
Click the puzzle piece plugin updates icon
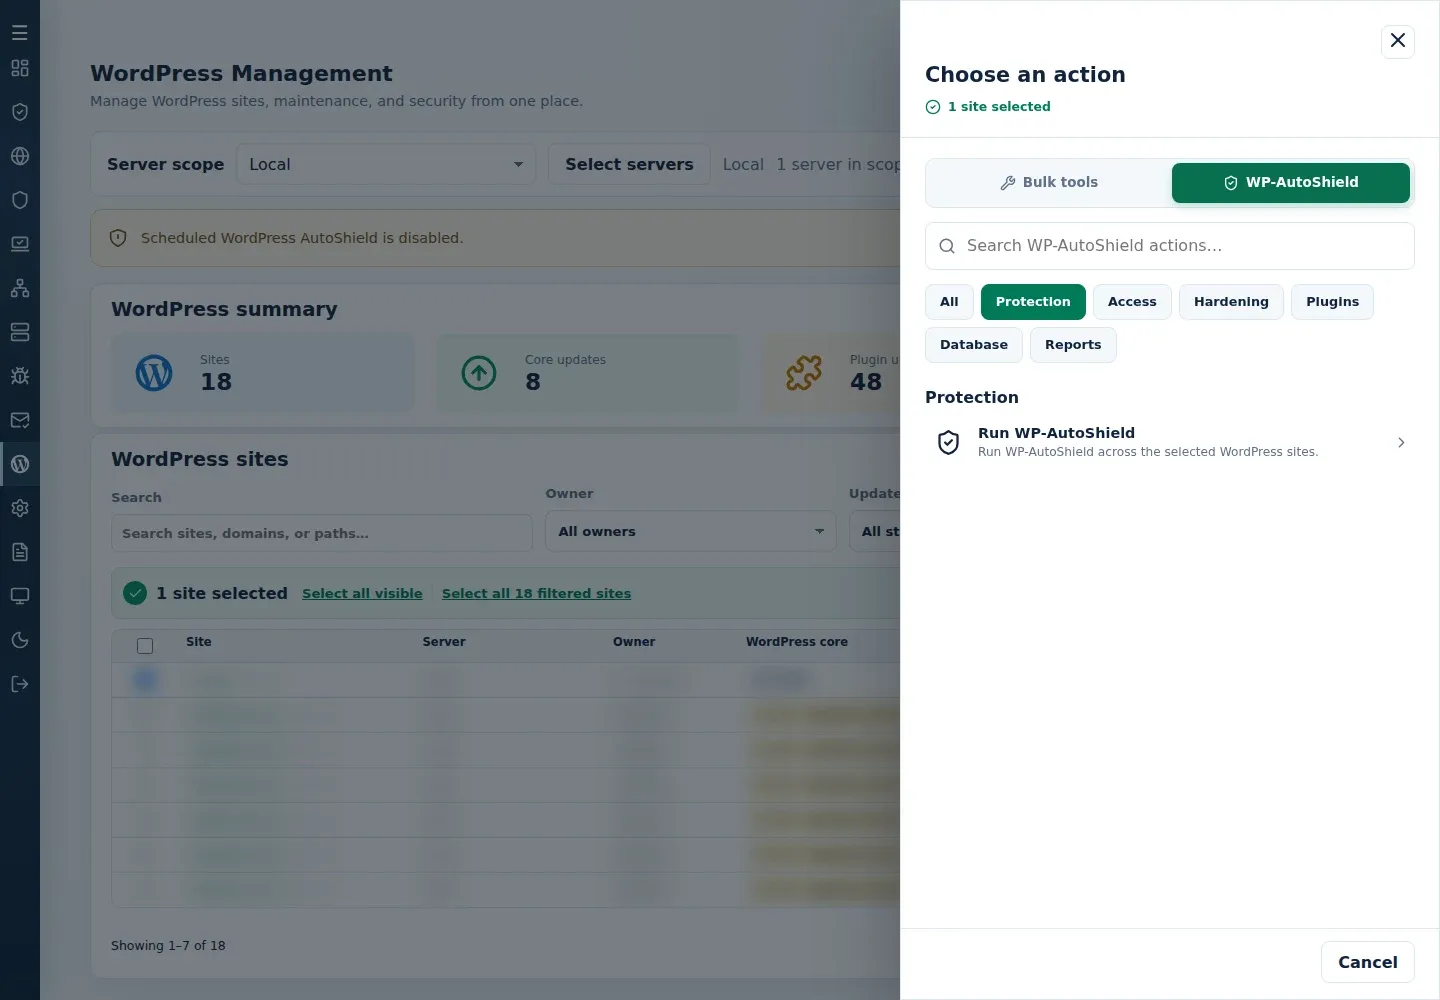click(x=804, y=373)
